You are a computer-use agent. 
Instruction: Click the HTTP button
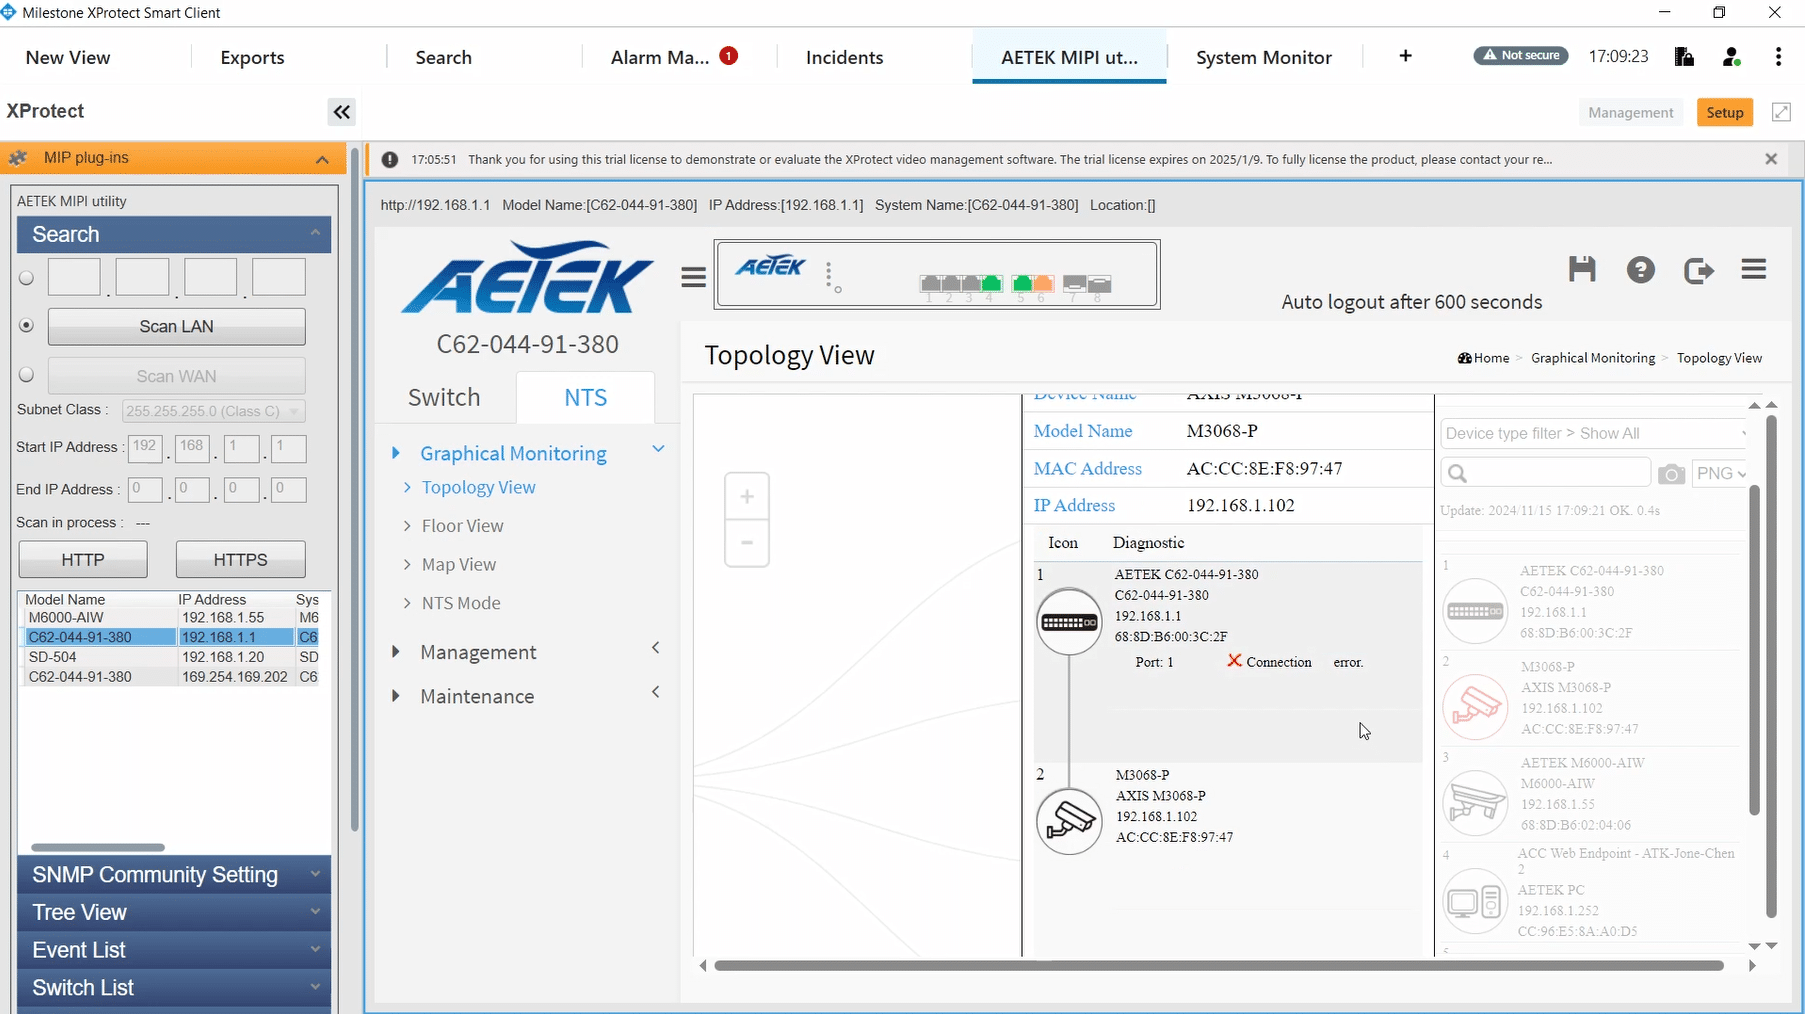(x=83, y=560)
